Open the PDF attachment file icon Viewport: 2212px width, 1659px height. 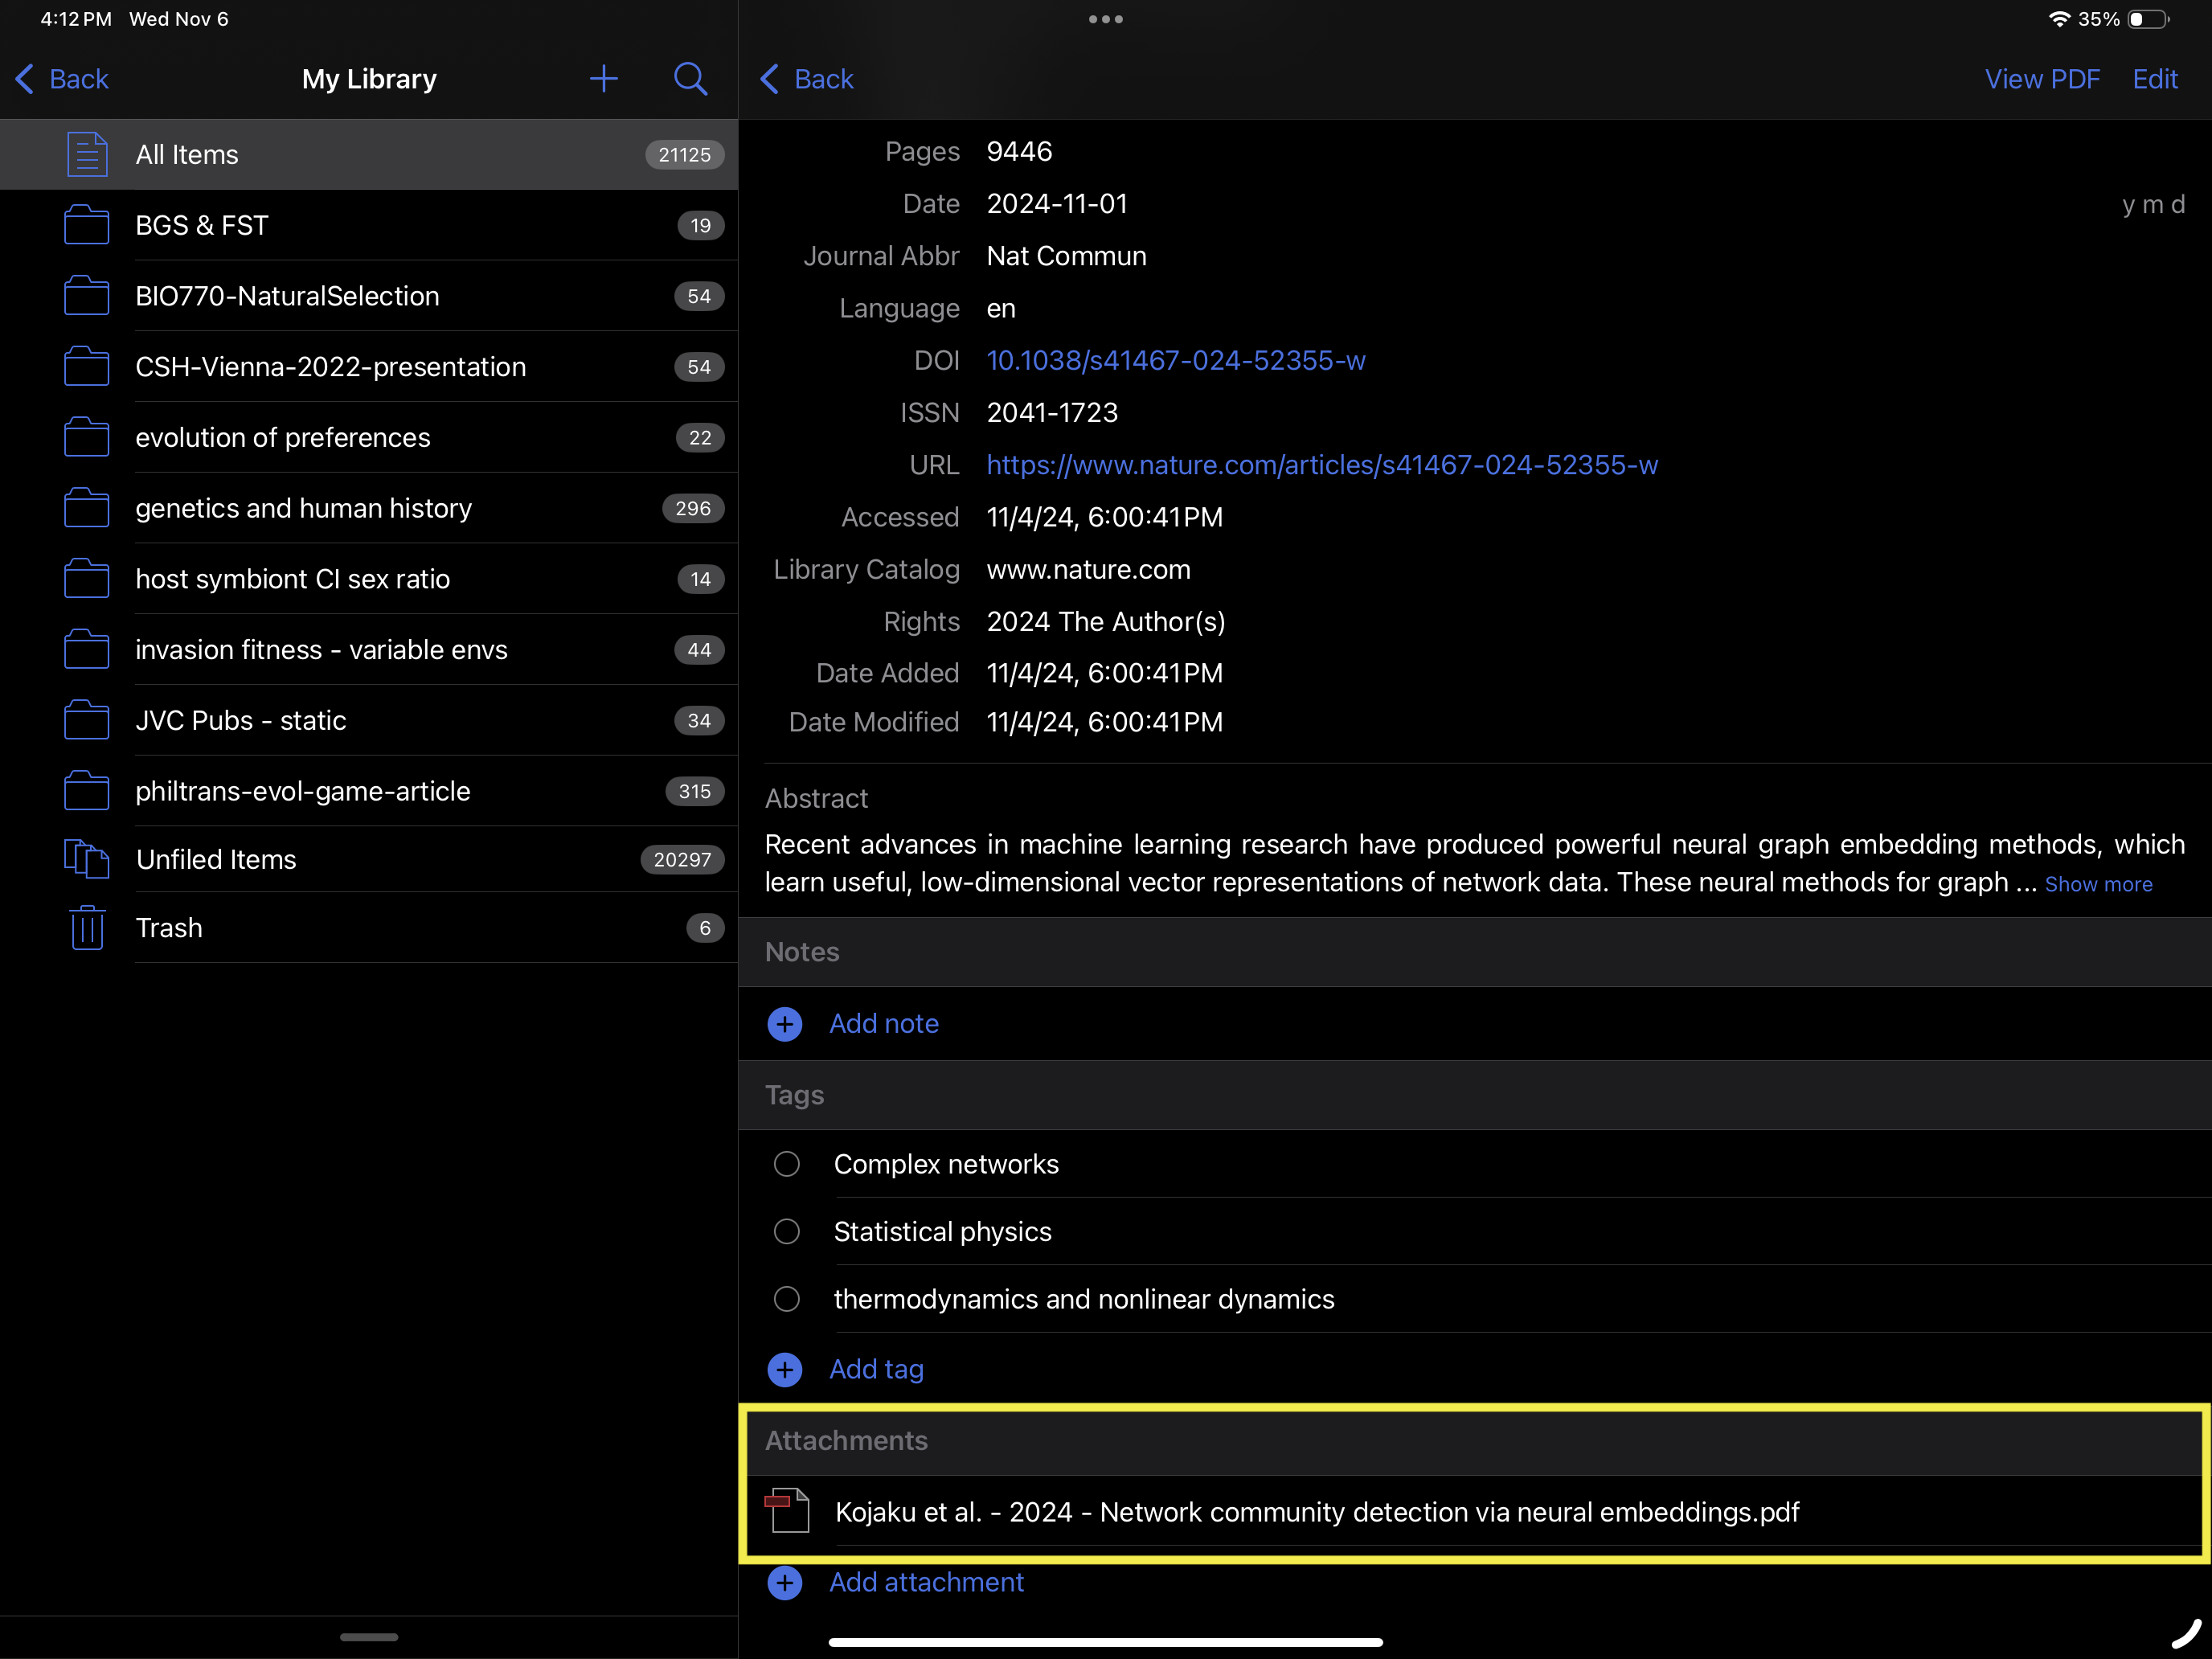pyautogui.click(x=788, y=1511)
